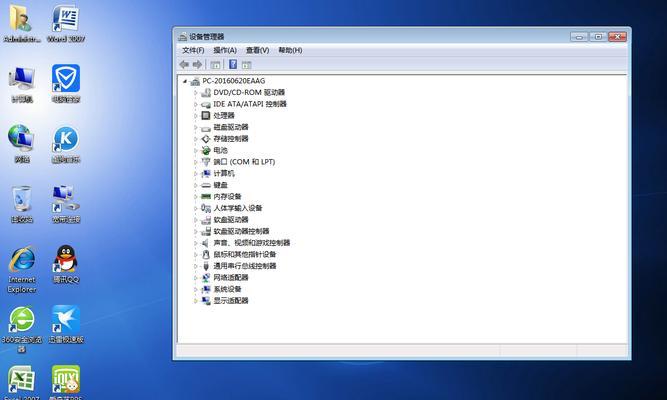The height and width of the screenshot is (400, 667).
Task: Expand the 软盘驱动器控制器 node
Action: 196,231
